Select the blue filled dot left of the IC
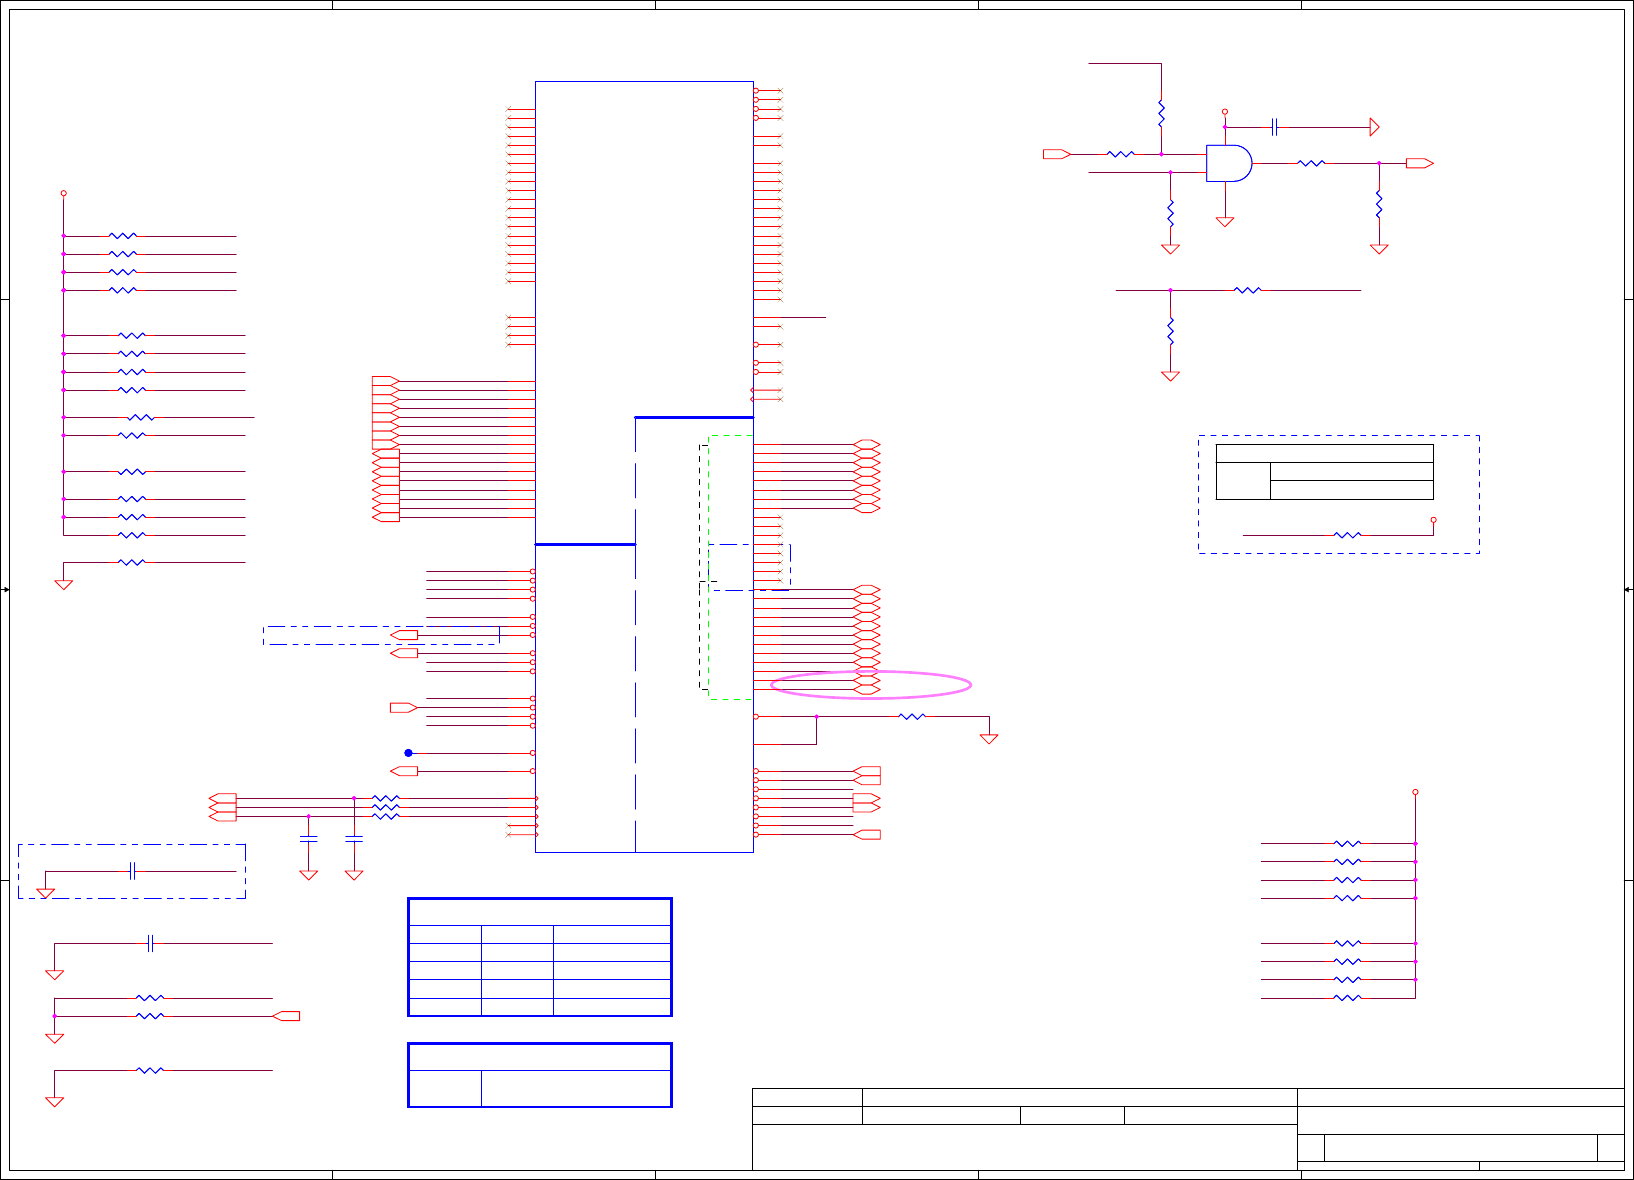1634x1180 pixels. (408, 753)
